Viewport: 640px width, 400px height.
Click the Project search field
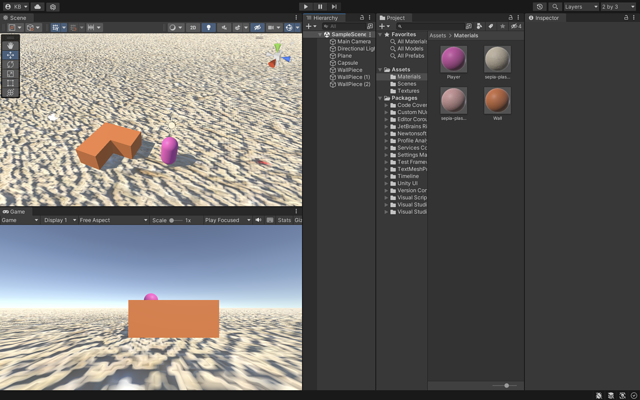[429, 26]
